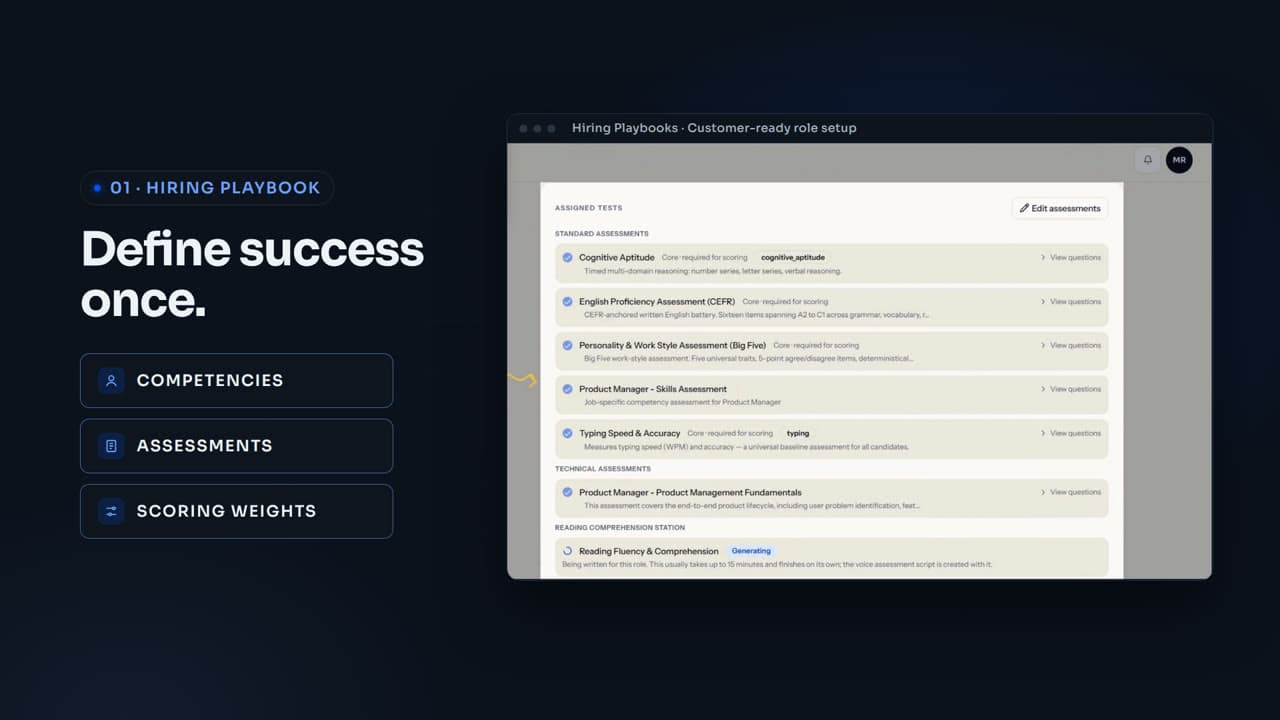This screenshot has width=1280, height=720.
Task: Toggle the Product Manager - Skills Assessment check circle
Action: [x=567, y=389]
